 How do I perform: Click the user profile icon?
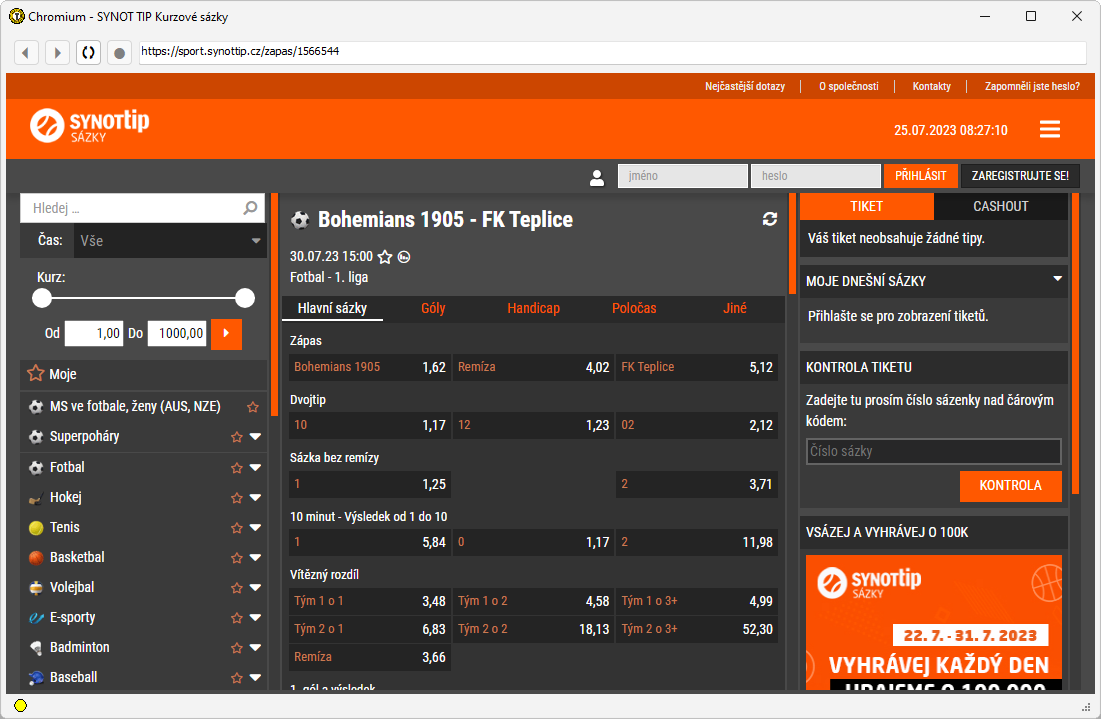click(x=597, y=178)
